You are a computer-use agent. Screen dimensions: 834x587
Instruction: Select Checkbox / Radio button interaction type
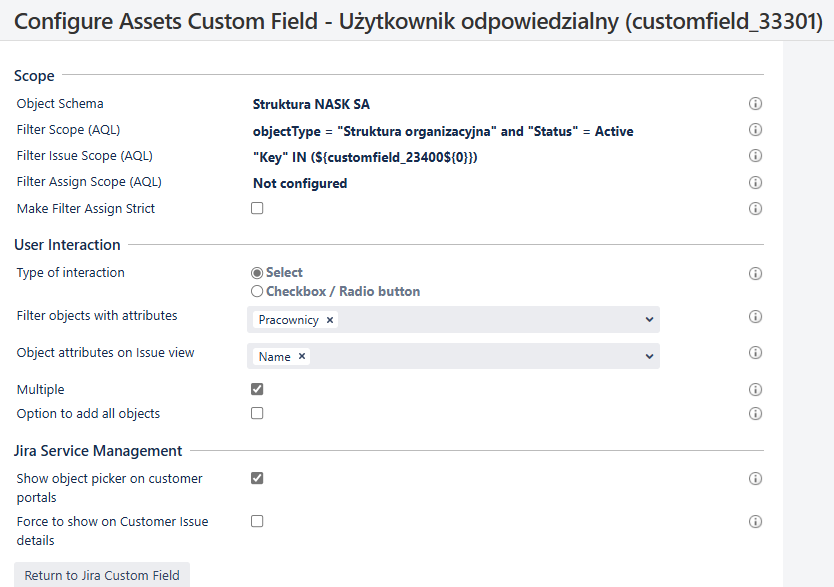coord(257,291)
